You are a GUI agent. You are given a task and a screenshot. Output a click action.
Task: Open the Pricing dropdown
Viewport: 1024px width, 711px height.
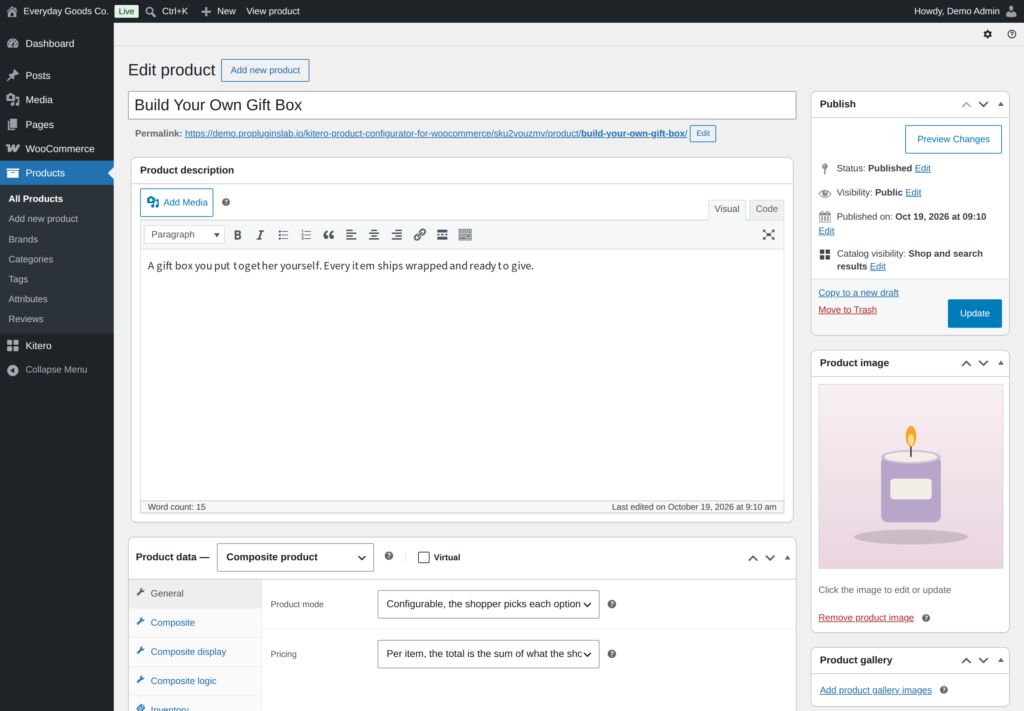(x=488, y=654)
